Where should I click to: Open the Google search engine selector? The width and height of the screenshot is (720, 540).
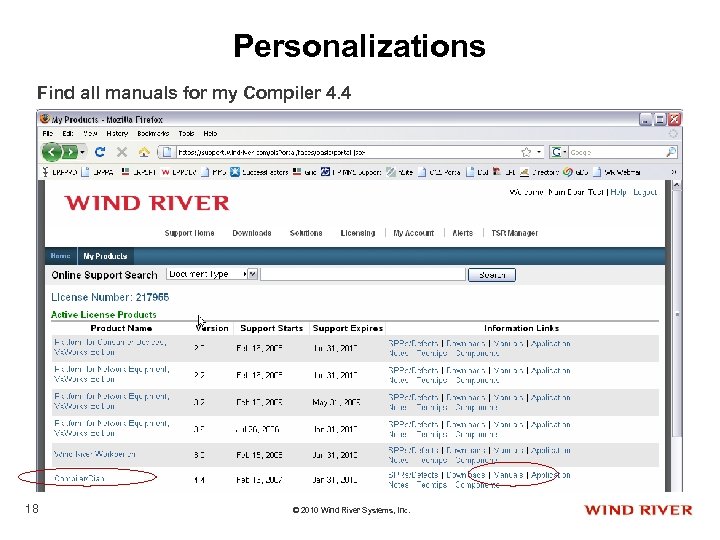click(559, 152)
